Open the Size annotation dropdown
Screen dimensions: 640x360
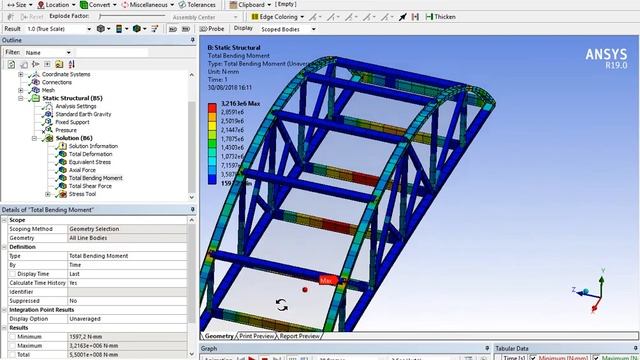tap(19, 5)
